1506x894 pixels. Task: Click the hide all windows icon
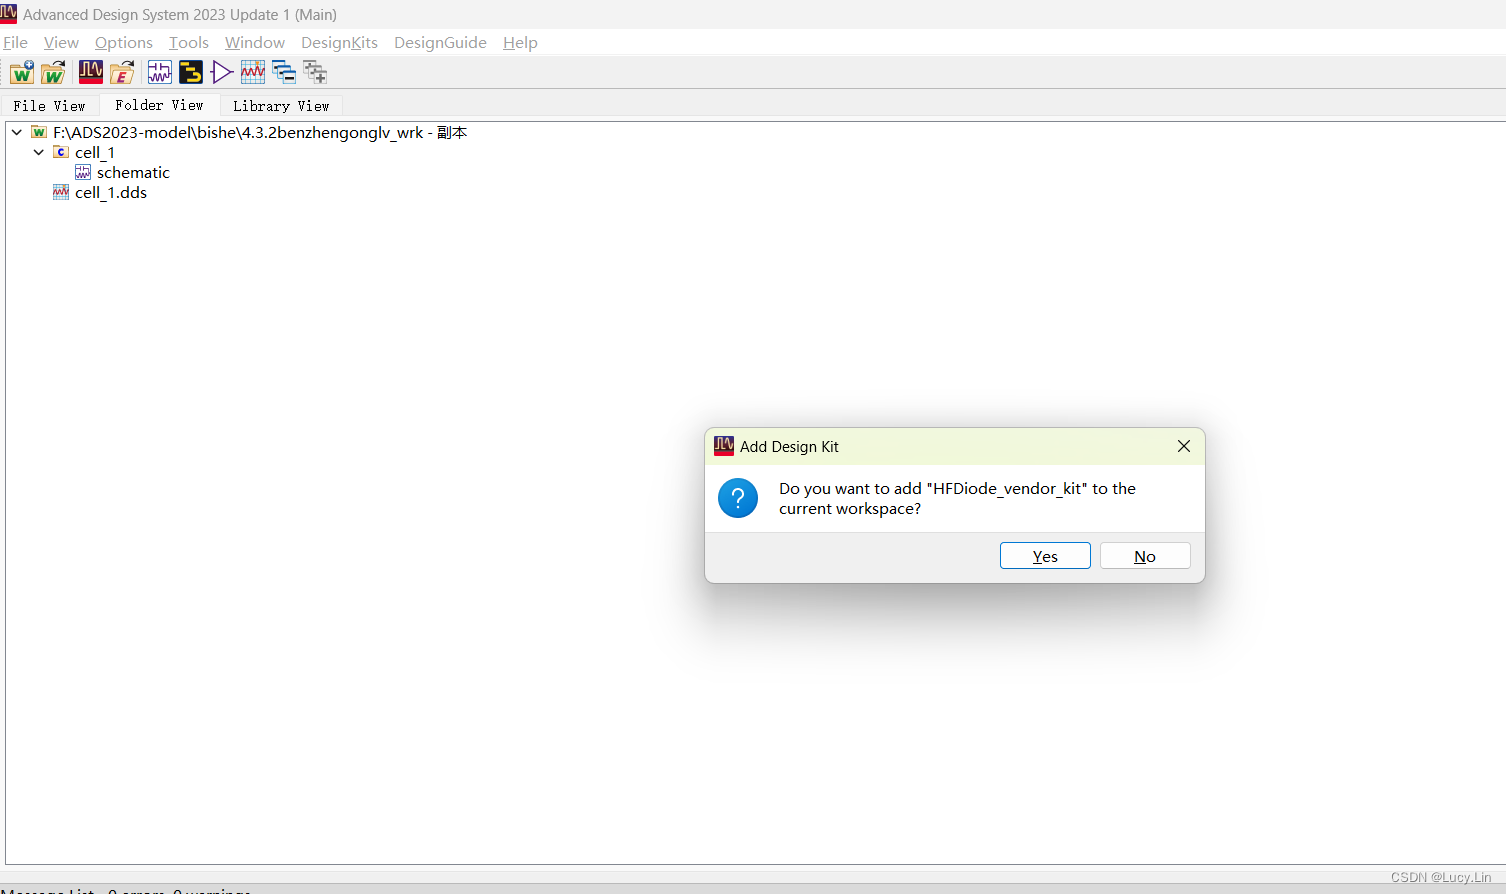coord(284,72)
